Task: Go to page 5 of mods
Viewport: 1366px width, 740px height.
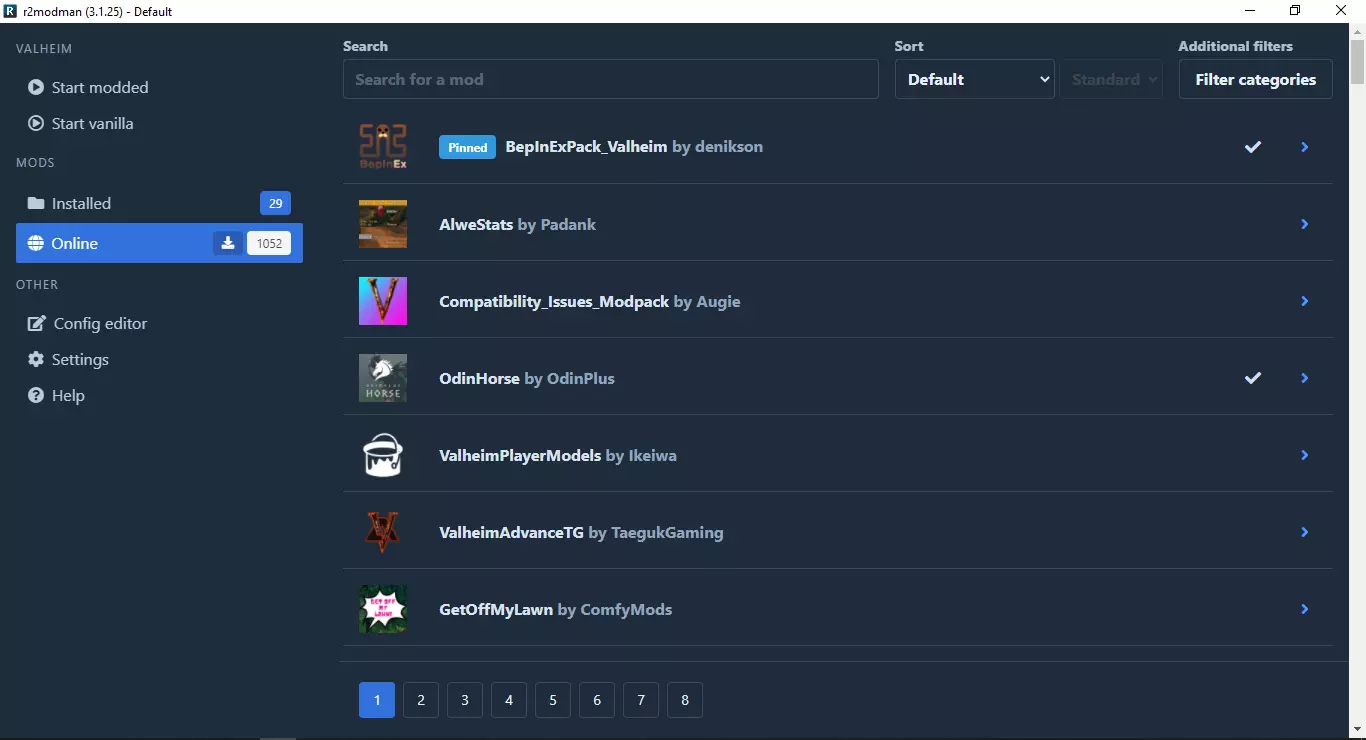Action: 553,700
